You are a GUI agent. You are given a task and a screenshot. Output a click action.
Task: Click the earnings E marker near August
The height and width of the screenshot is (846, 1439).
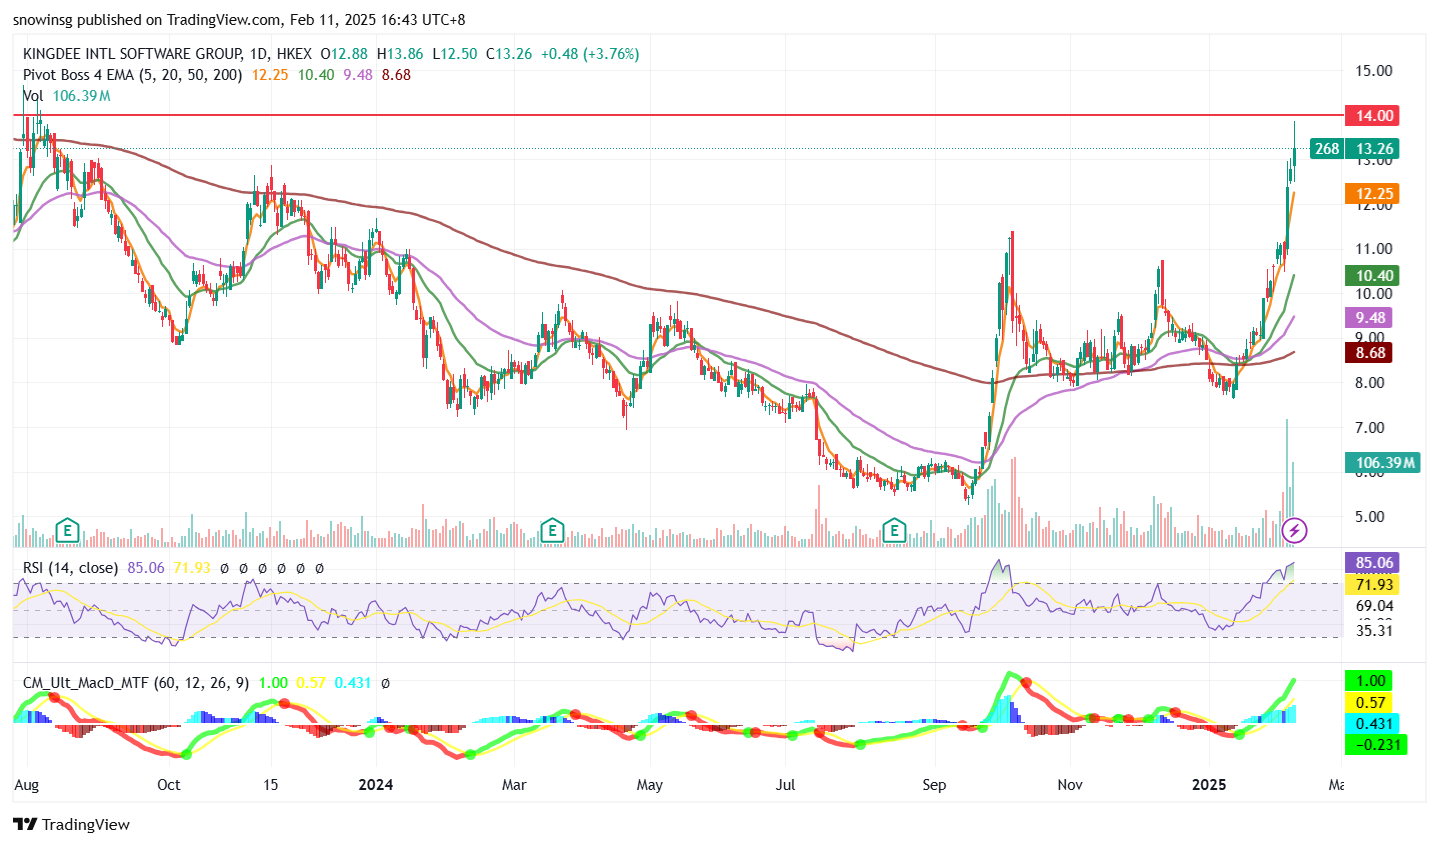point(68,530)
